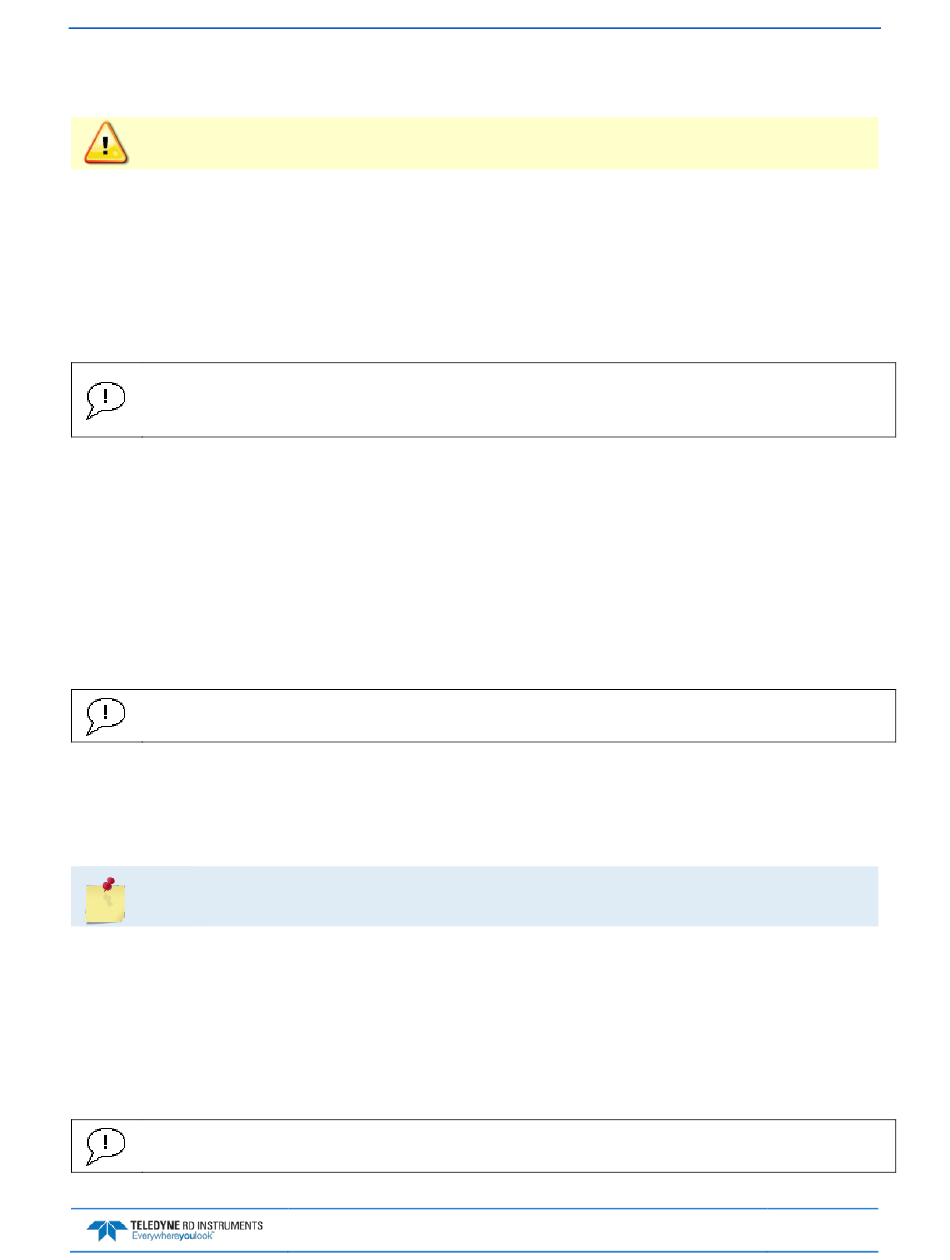
Task: Click the exclamation mark inside warning triangle
Action: click(106, 146)
